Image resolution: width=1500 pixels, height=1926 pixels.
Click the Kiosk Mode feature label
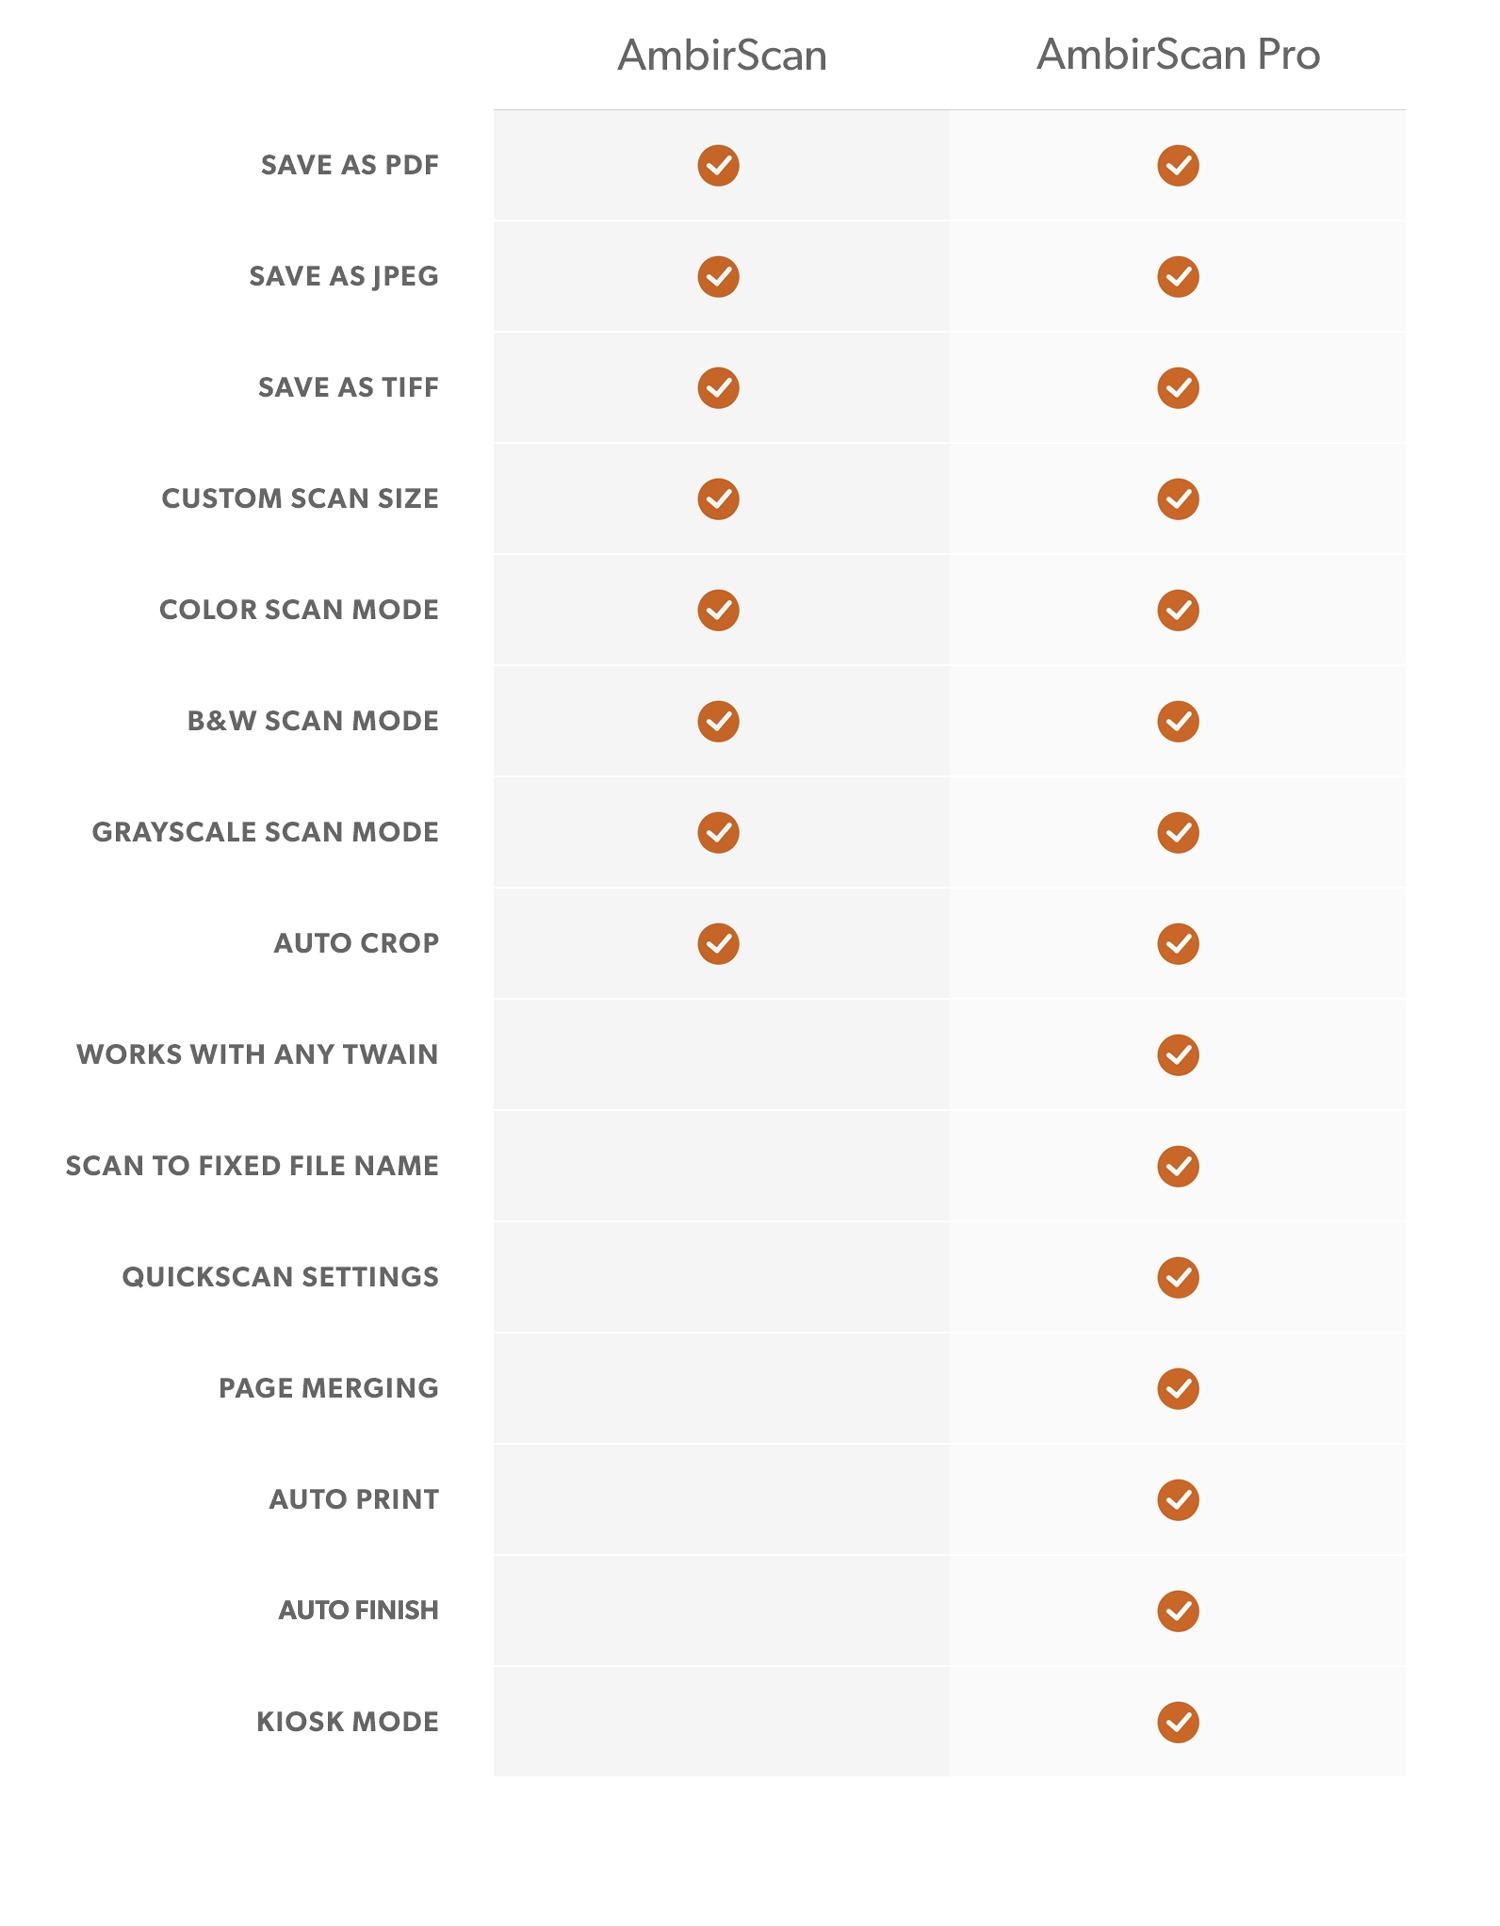(347, 1721)
